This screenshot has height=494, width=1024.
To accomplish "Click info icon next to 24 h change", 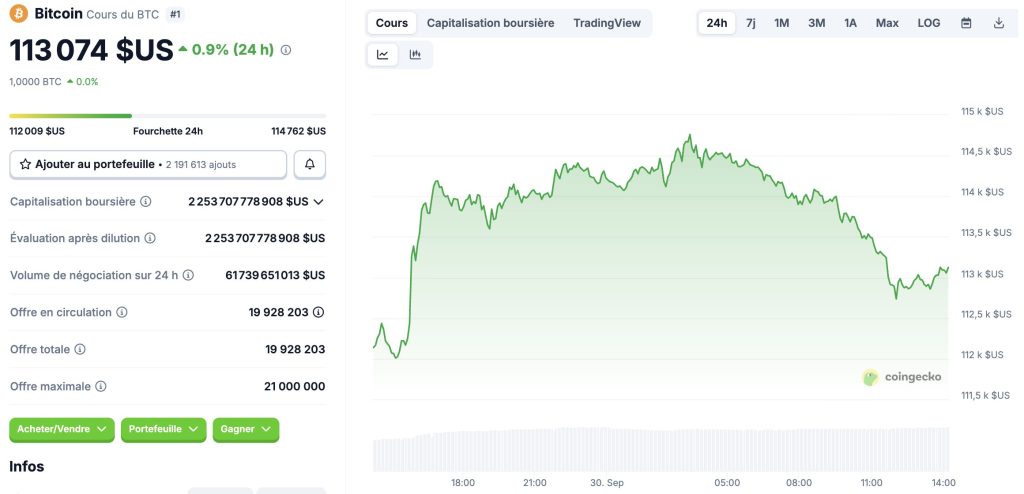I will pyautogui.click(x=287, y=50).
